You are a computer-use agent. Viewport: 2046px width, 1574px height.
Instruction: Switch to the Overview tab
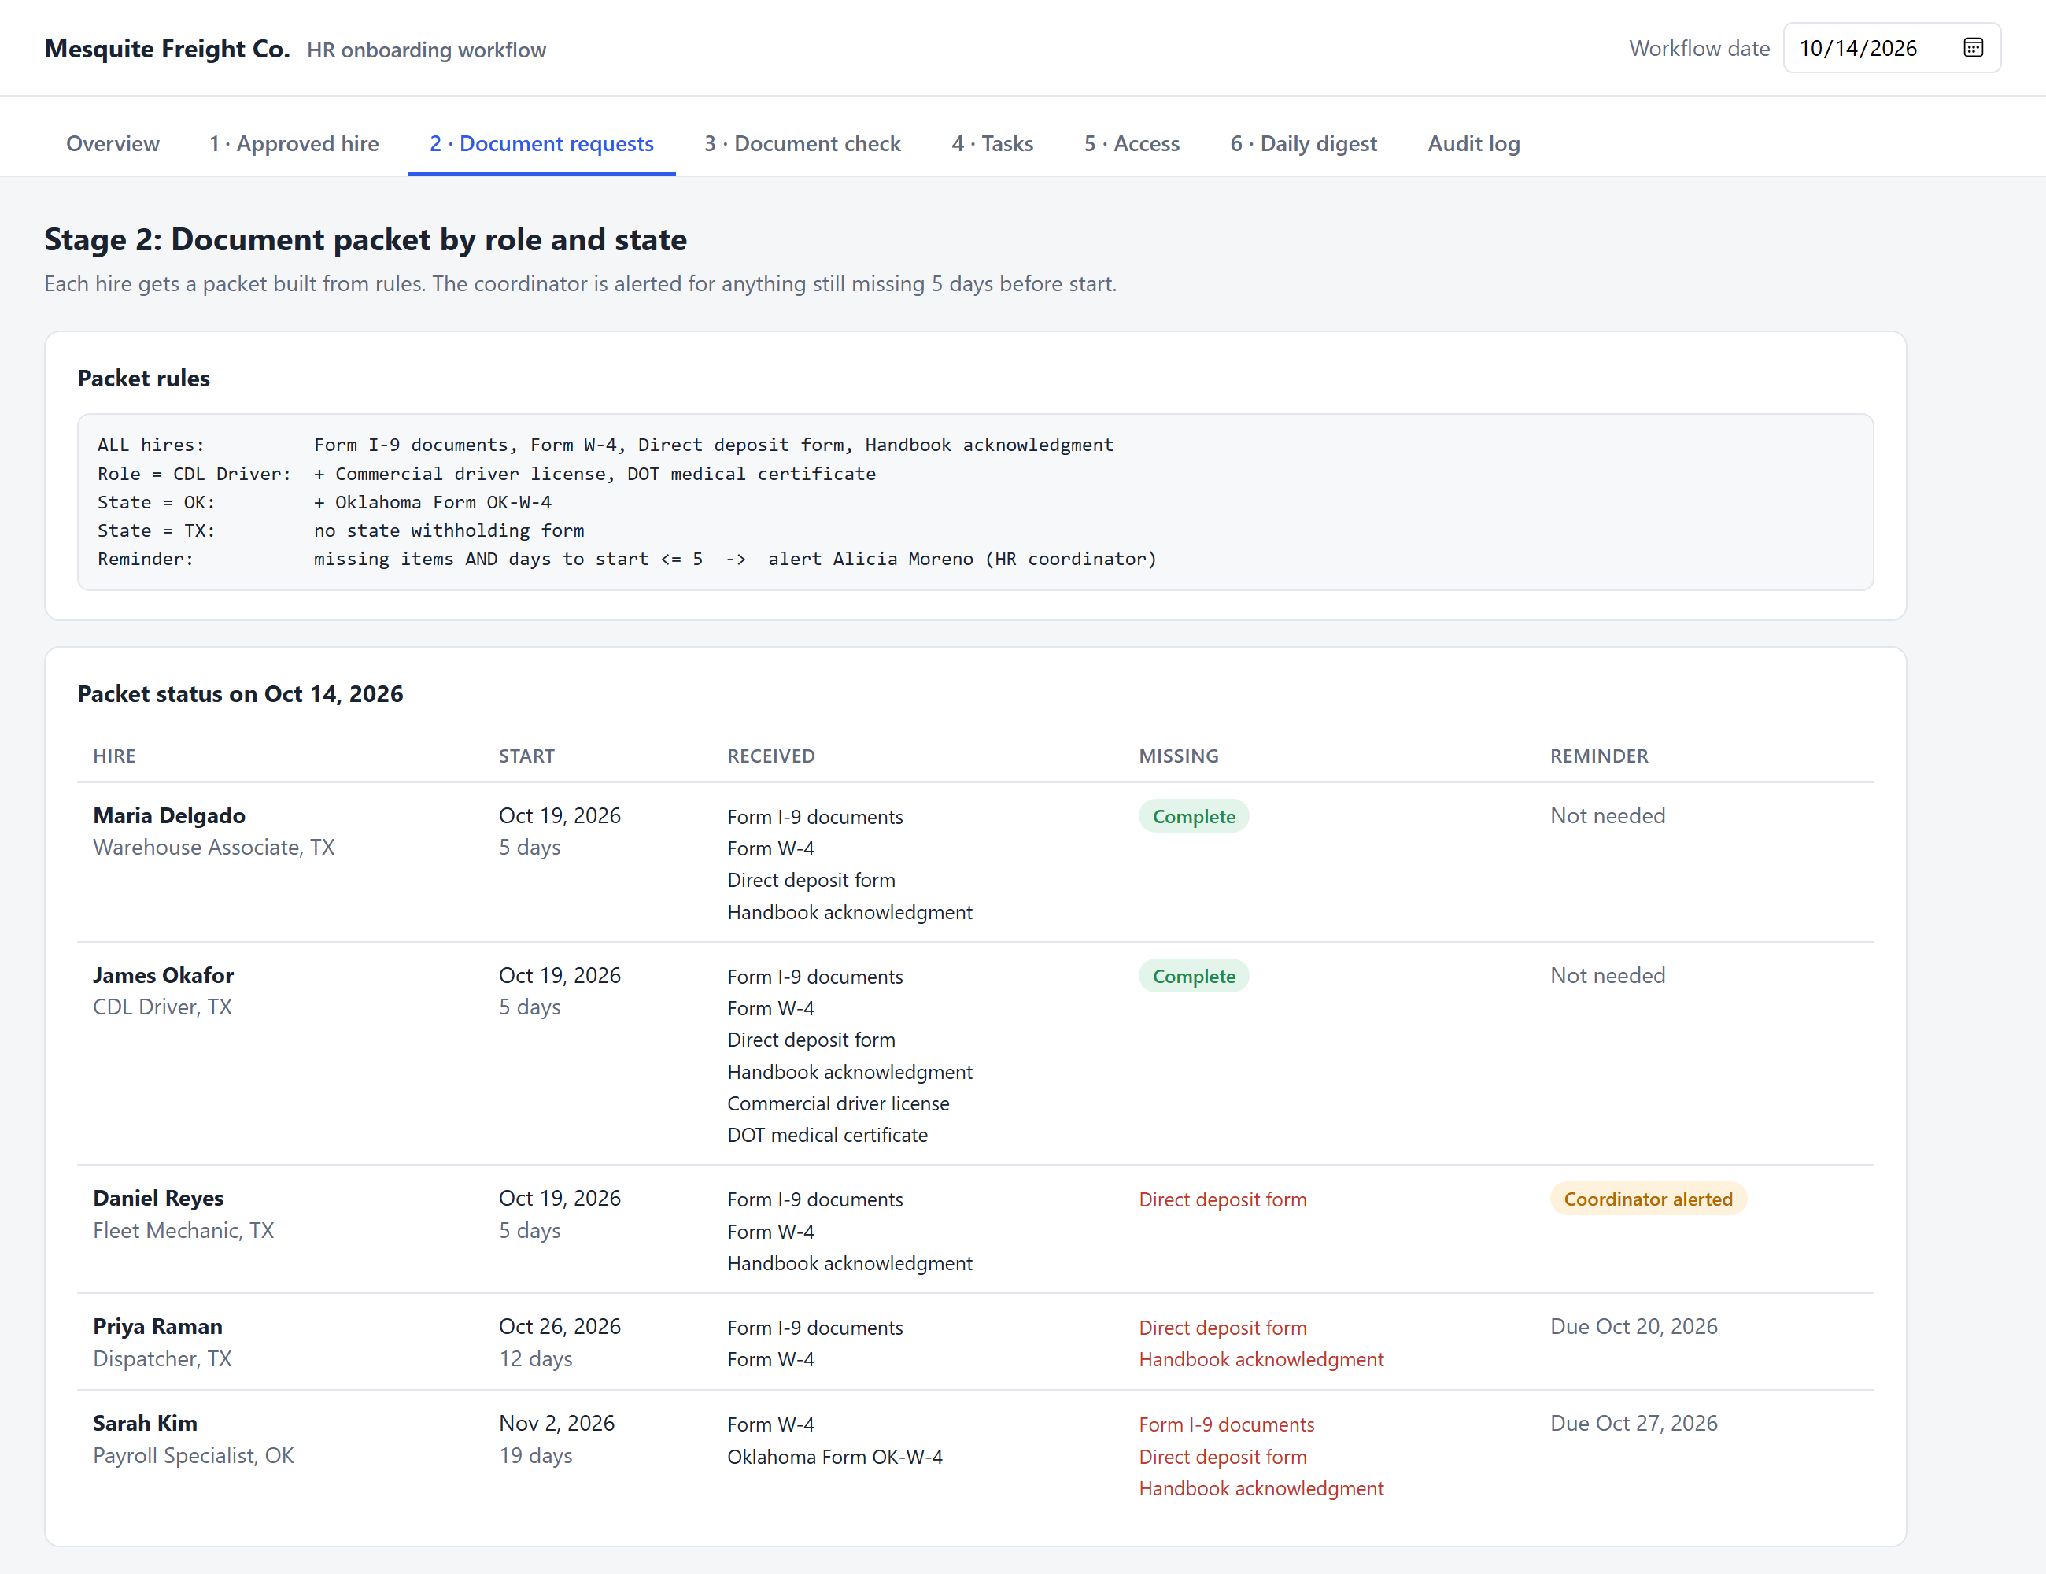pyautogui.click(x=113, y=143)
